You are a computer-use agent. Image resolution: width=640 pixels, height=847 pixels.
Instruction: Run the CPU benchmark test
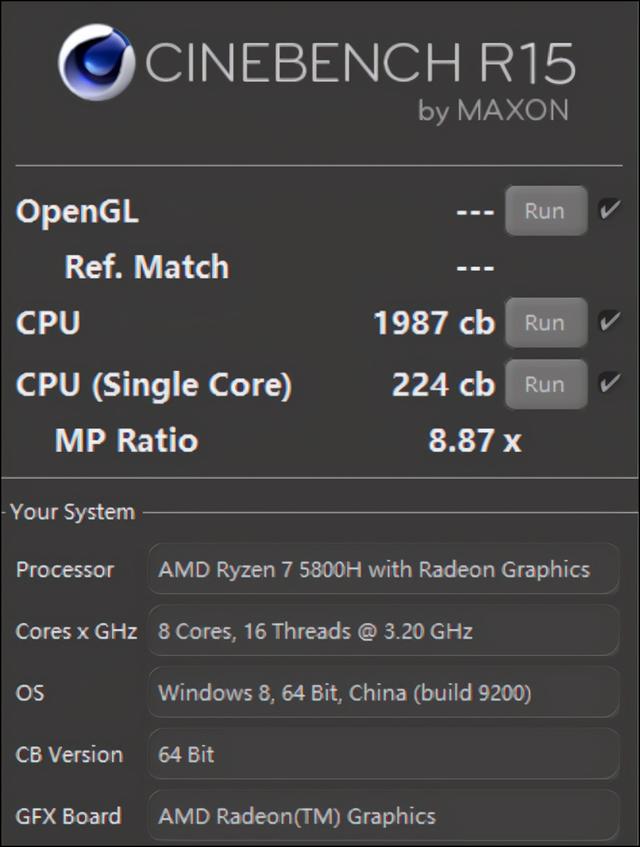545,323
